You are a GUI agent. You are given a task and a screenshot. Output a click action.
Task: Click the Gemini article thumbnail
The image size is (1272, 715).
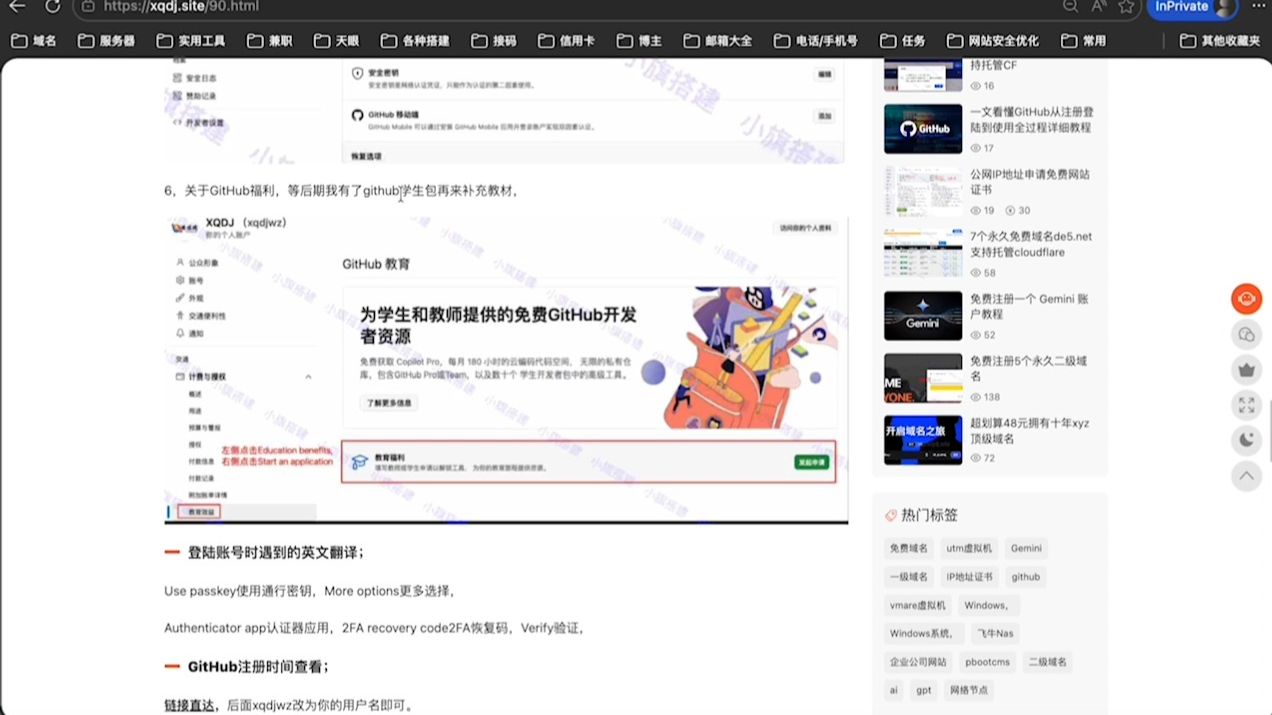pyautogui.click(x=923, y=316)
